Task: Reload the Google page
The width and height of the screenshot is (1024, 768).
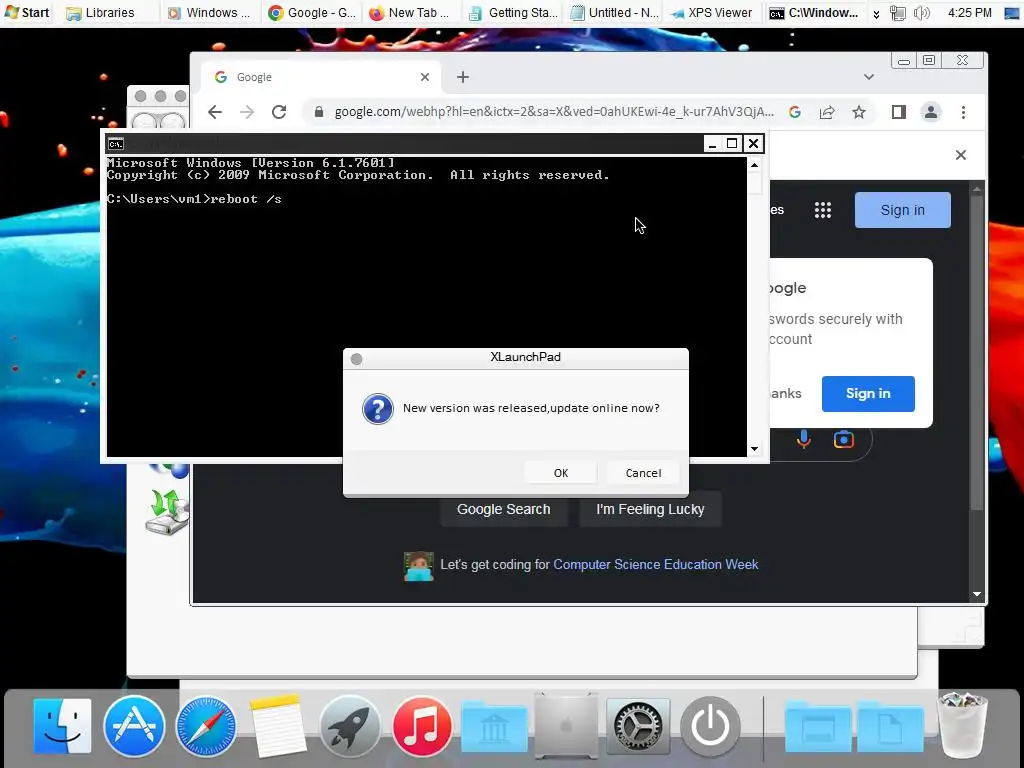Action: point(279,112)
